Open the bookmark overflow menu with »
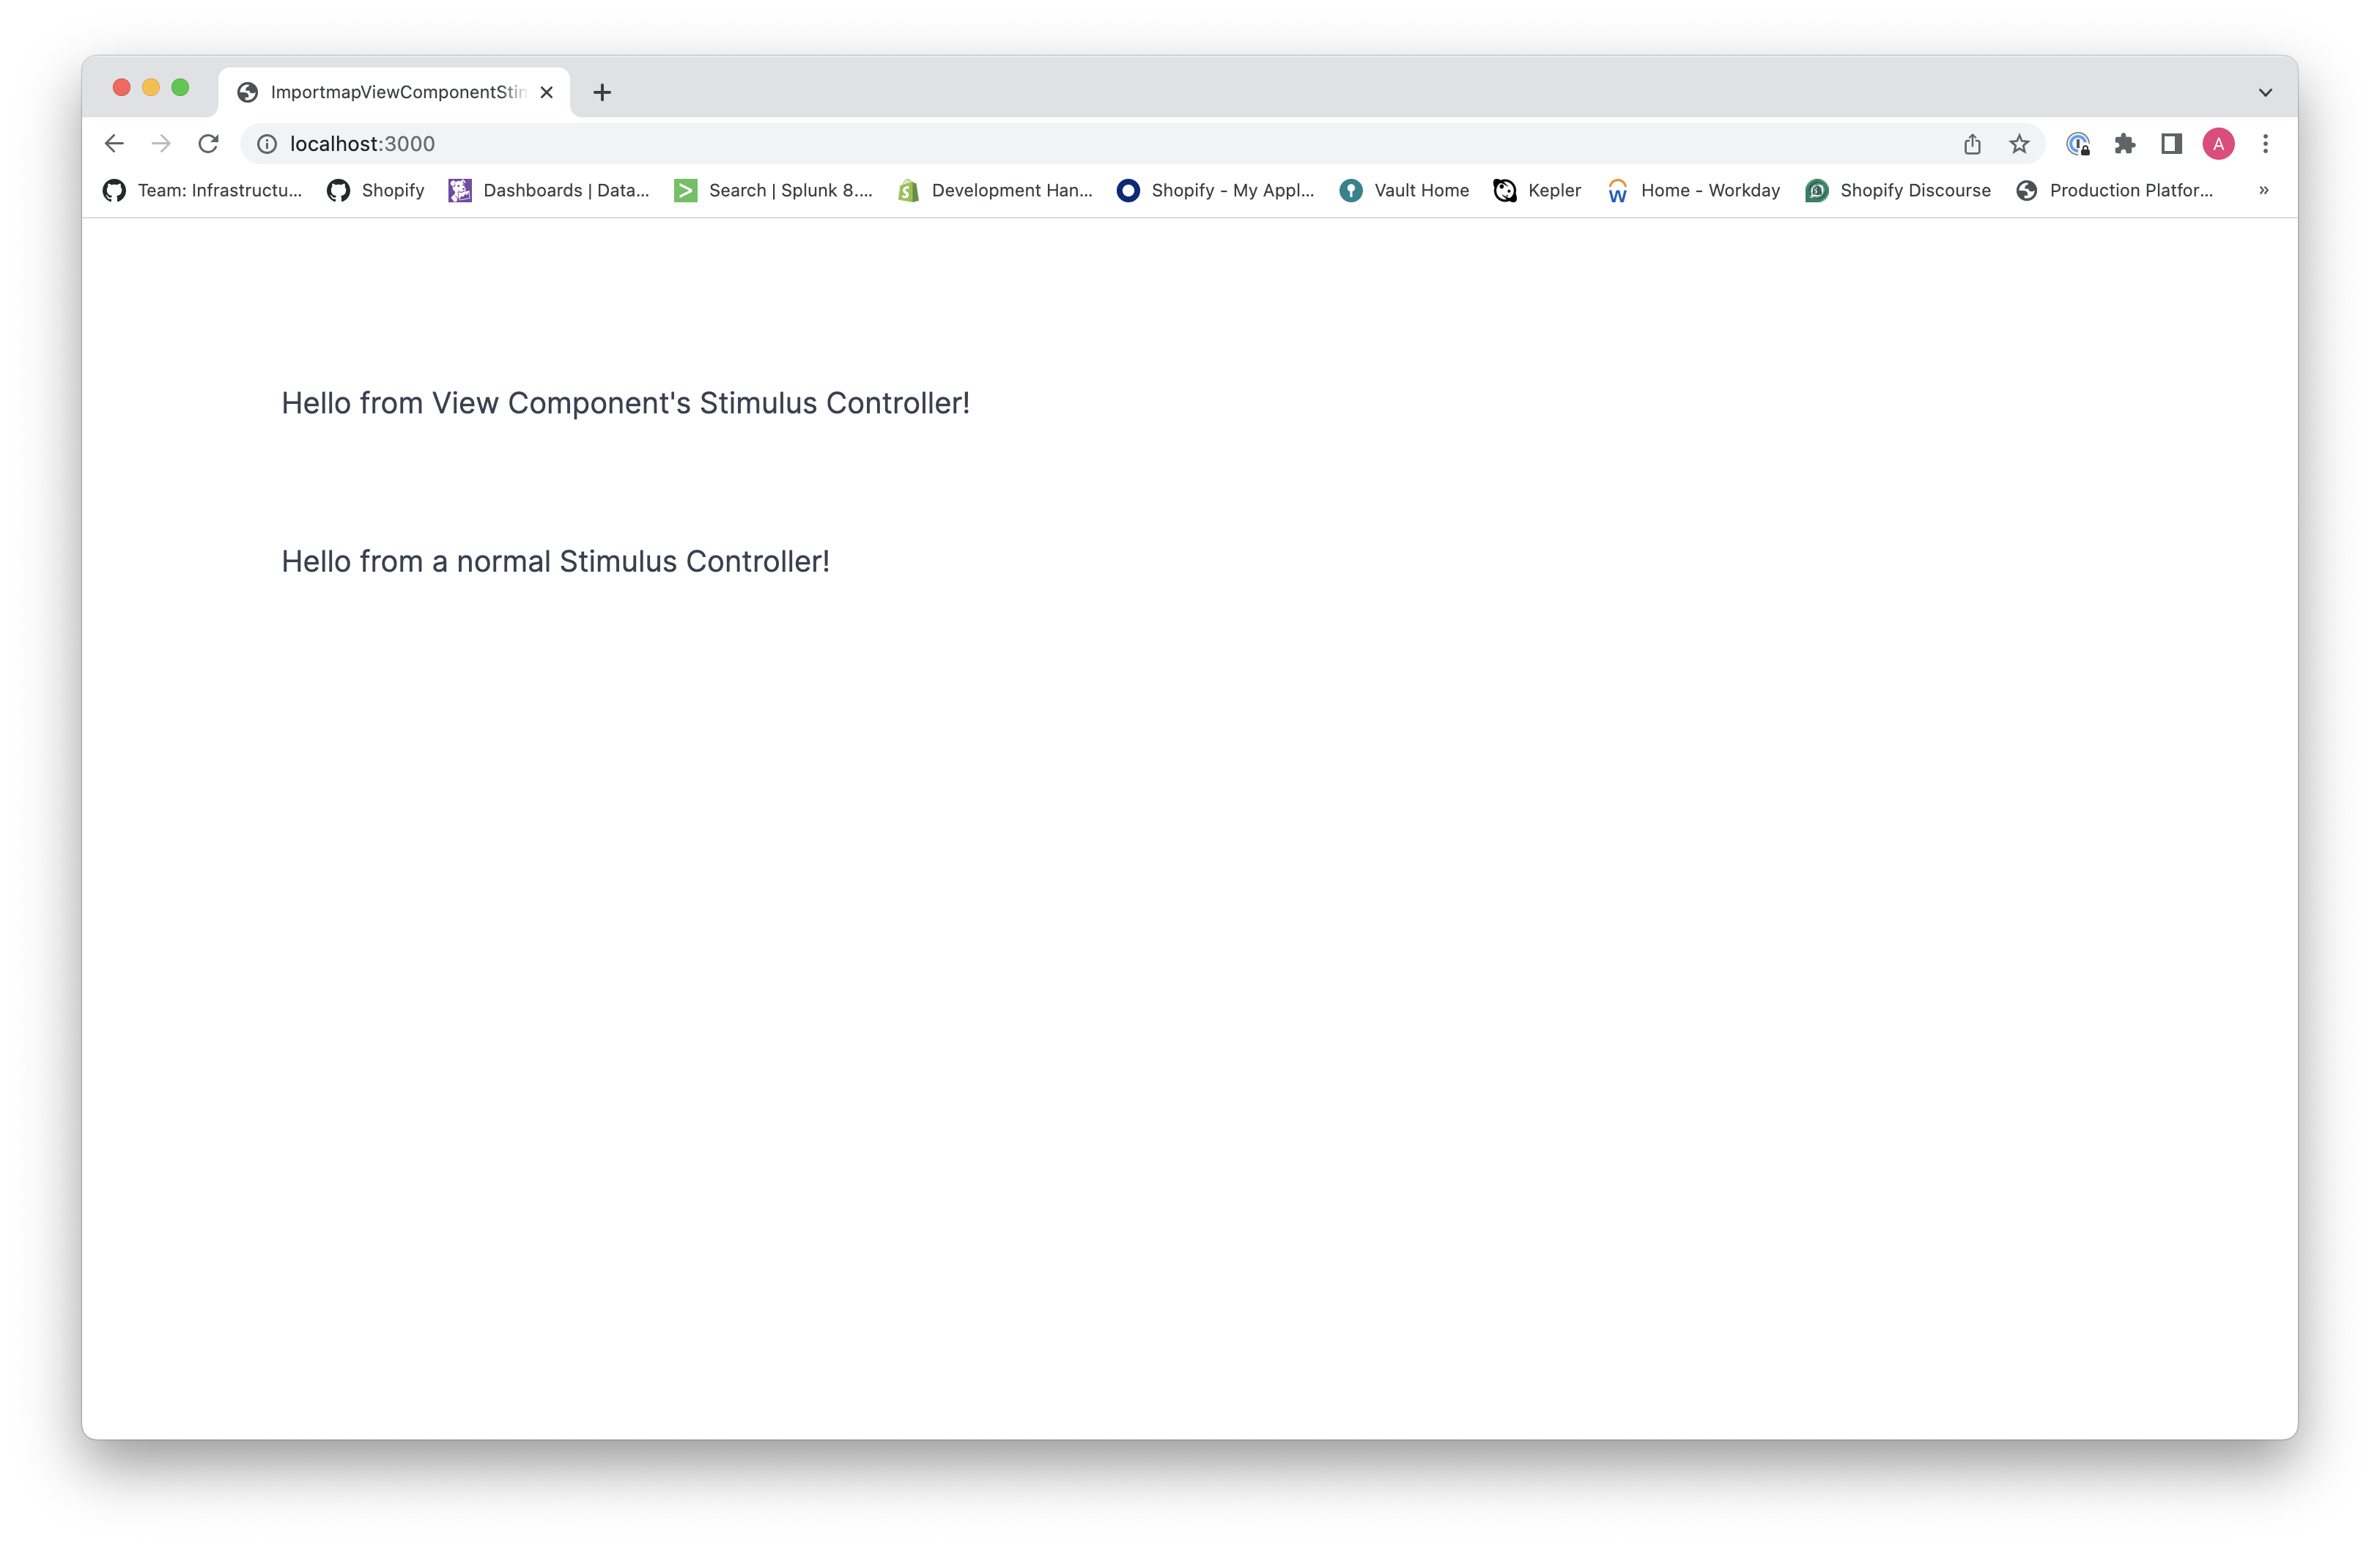Screen dimensions: 2380x1548 point(2263,189)
